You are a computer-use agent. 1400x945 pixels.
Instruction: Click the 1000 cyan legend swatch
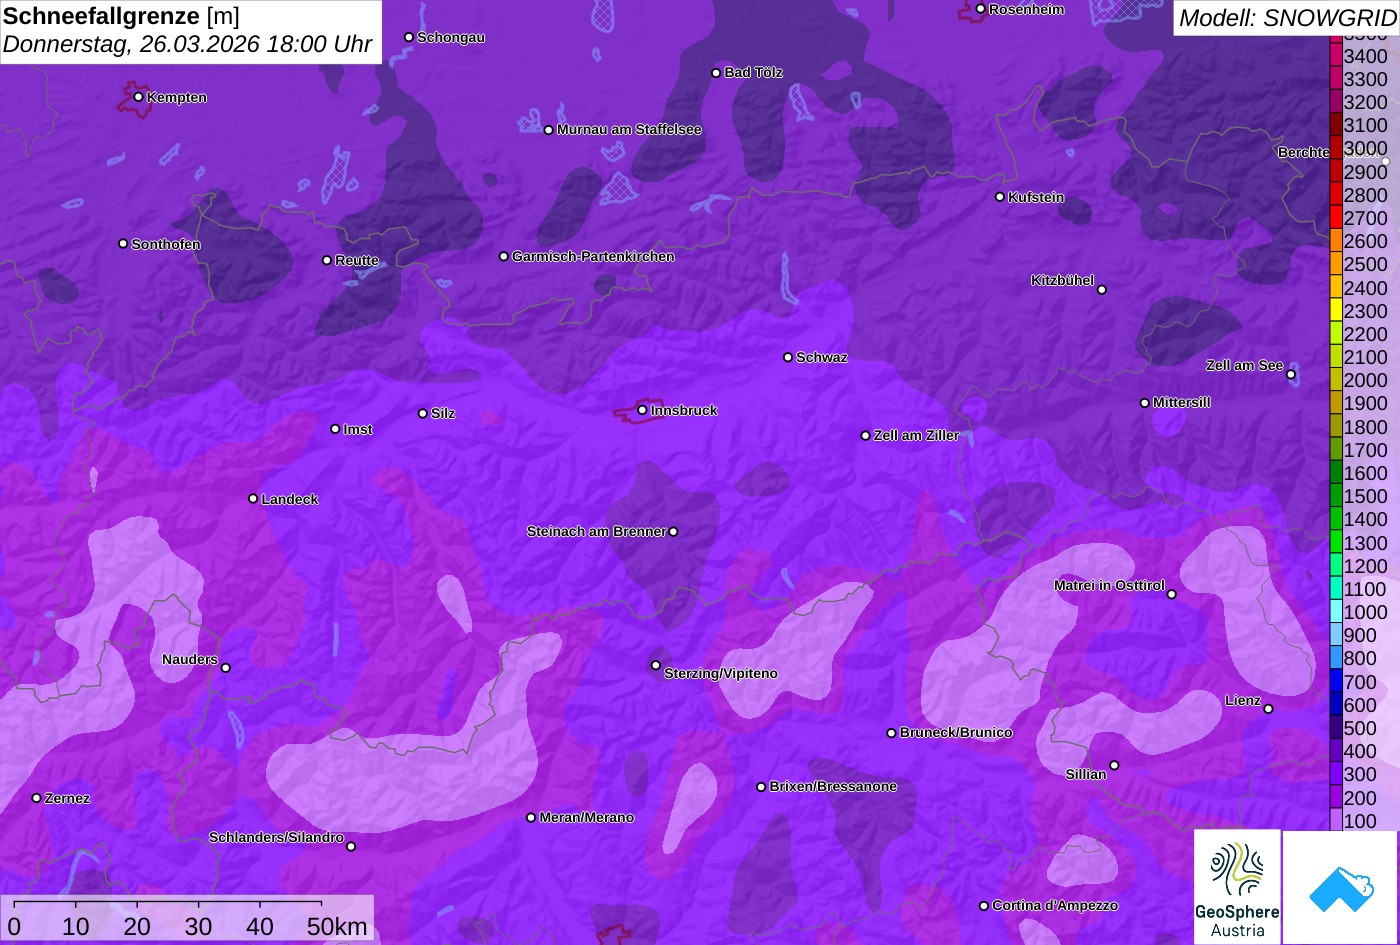pos(1336,612)
